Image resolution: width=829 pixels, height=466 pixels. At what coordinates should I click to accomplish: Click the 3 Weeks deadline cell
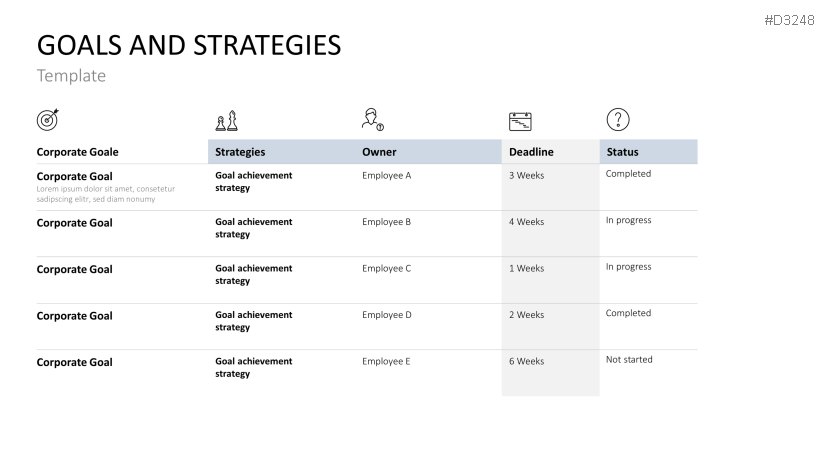(x=526, y=175)
